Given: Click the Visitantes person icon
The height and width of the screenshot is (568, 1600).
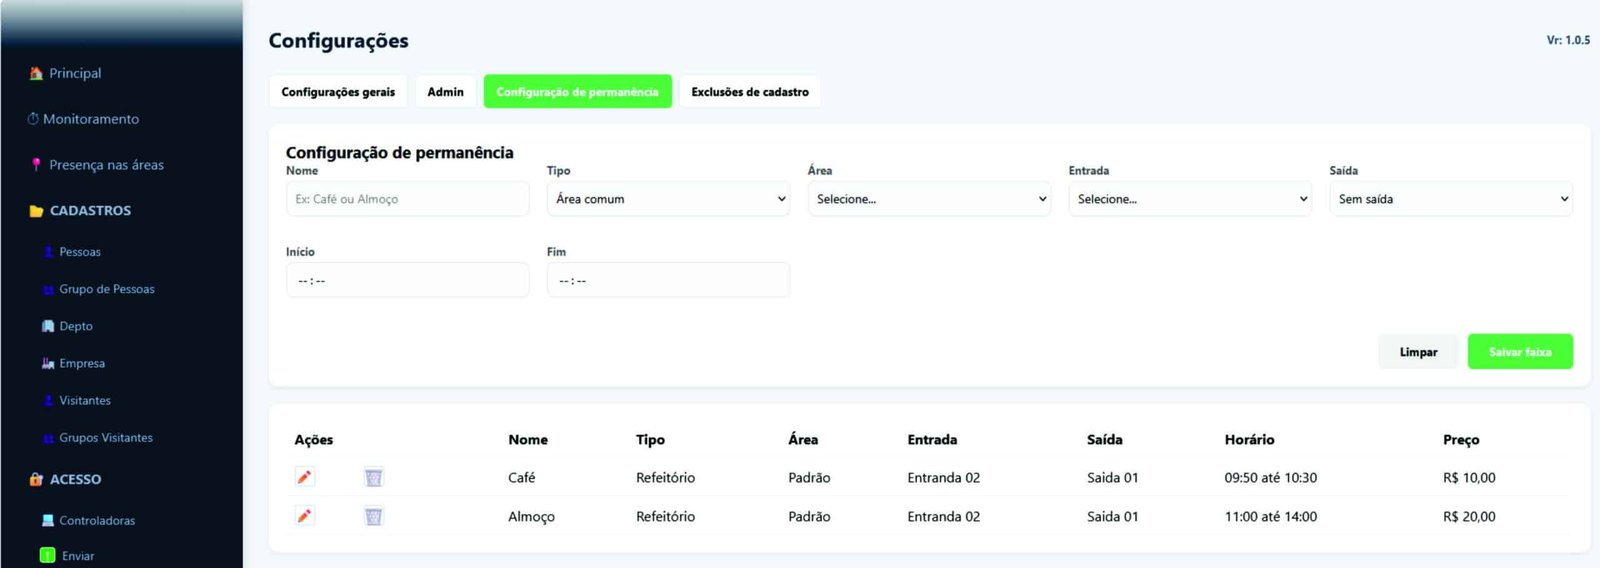Looking at the screenshot, I should [x=48, y=400].
